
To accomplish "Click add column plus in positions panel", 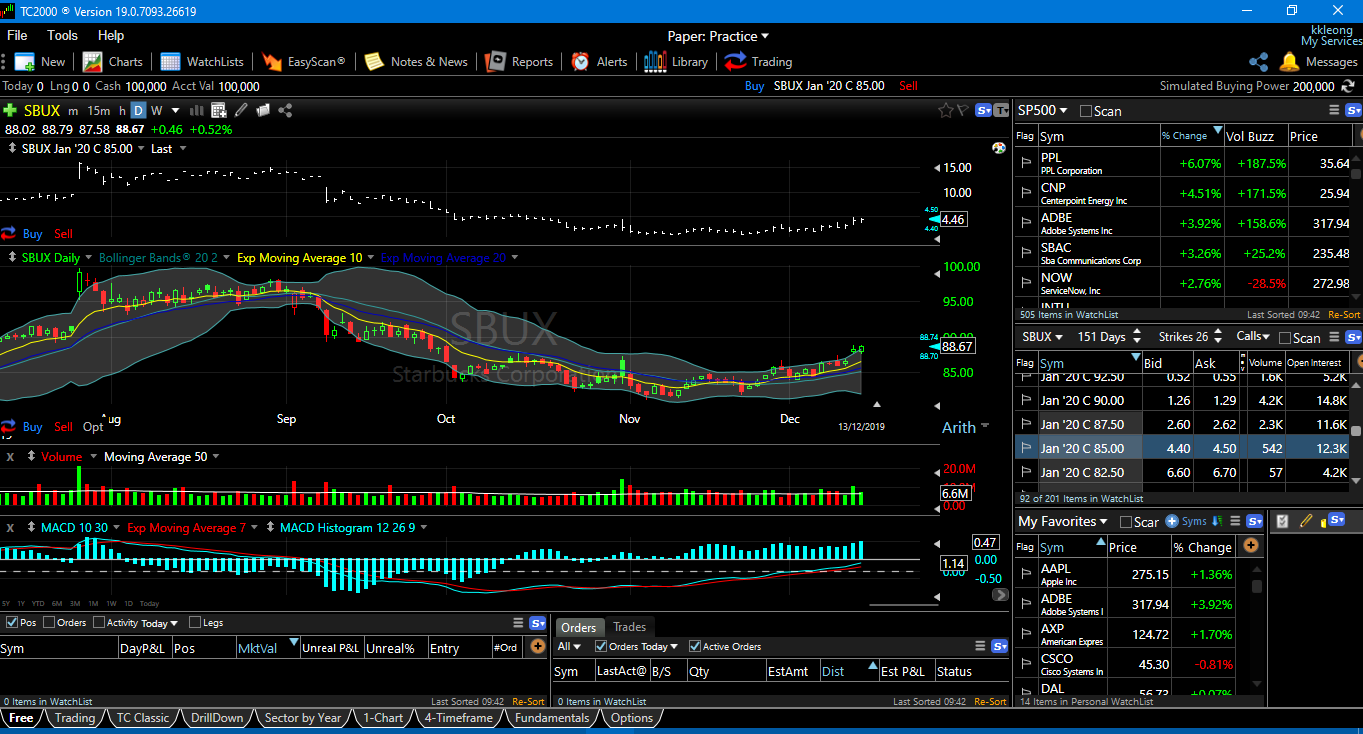I will [x=538, y=647].
